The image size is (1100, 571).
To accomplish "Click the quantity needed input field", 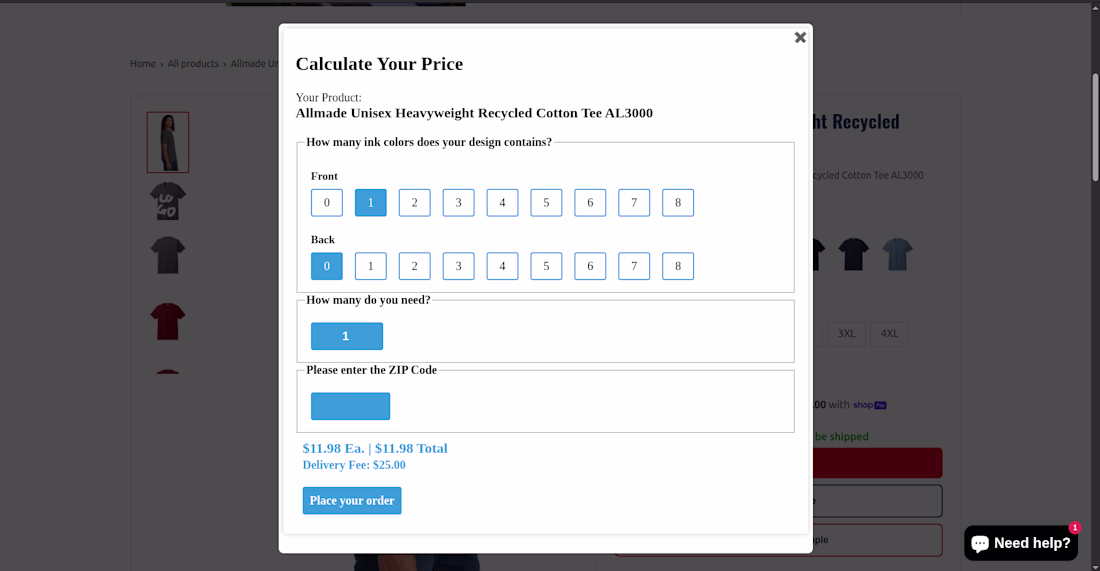I will pyautogui.click(x=347, y=336).
